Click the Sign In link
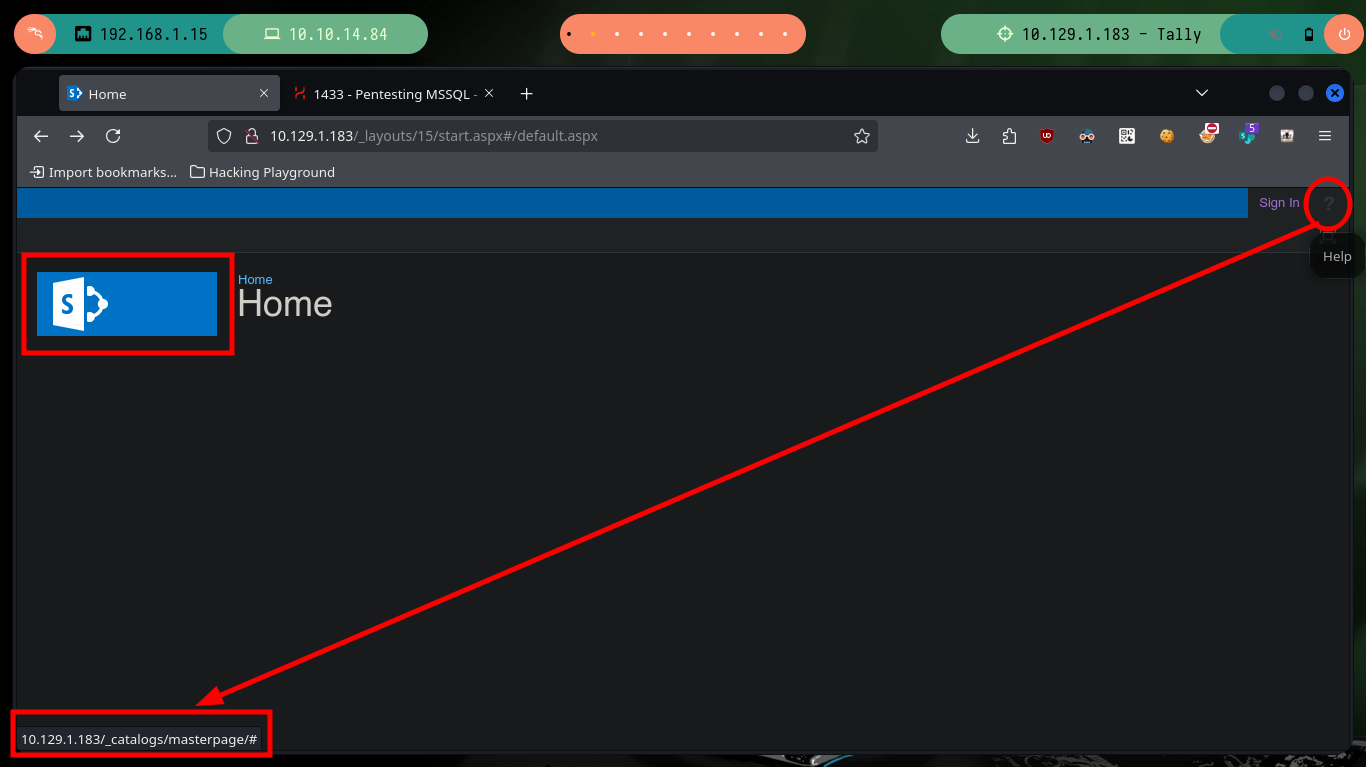The image size is (1366, 767). coord(1278,203)
